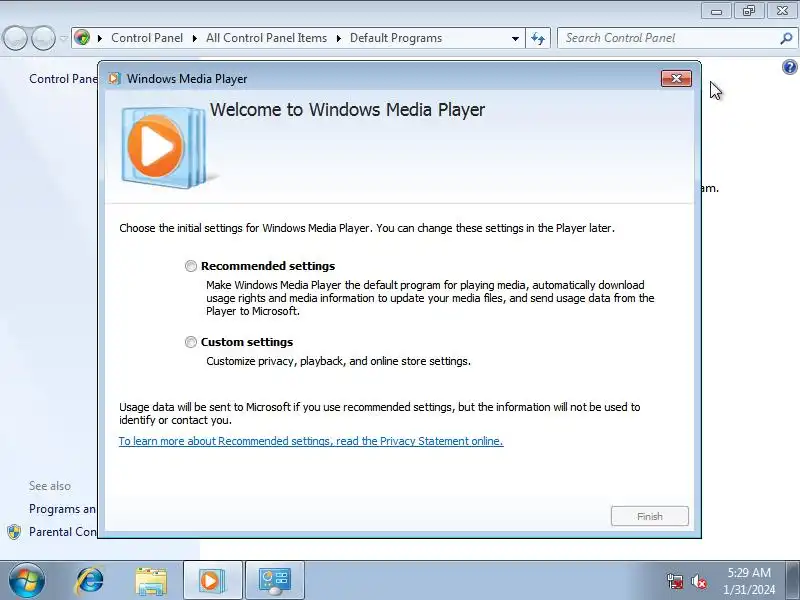
Task: Click the network status tray icon
Action: [675, 581]
